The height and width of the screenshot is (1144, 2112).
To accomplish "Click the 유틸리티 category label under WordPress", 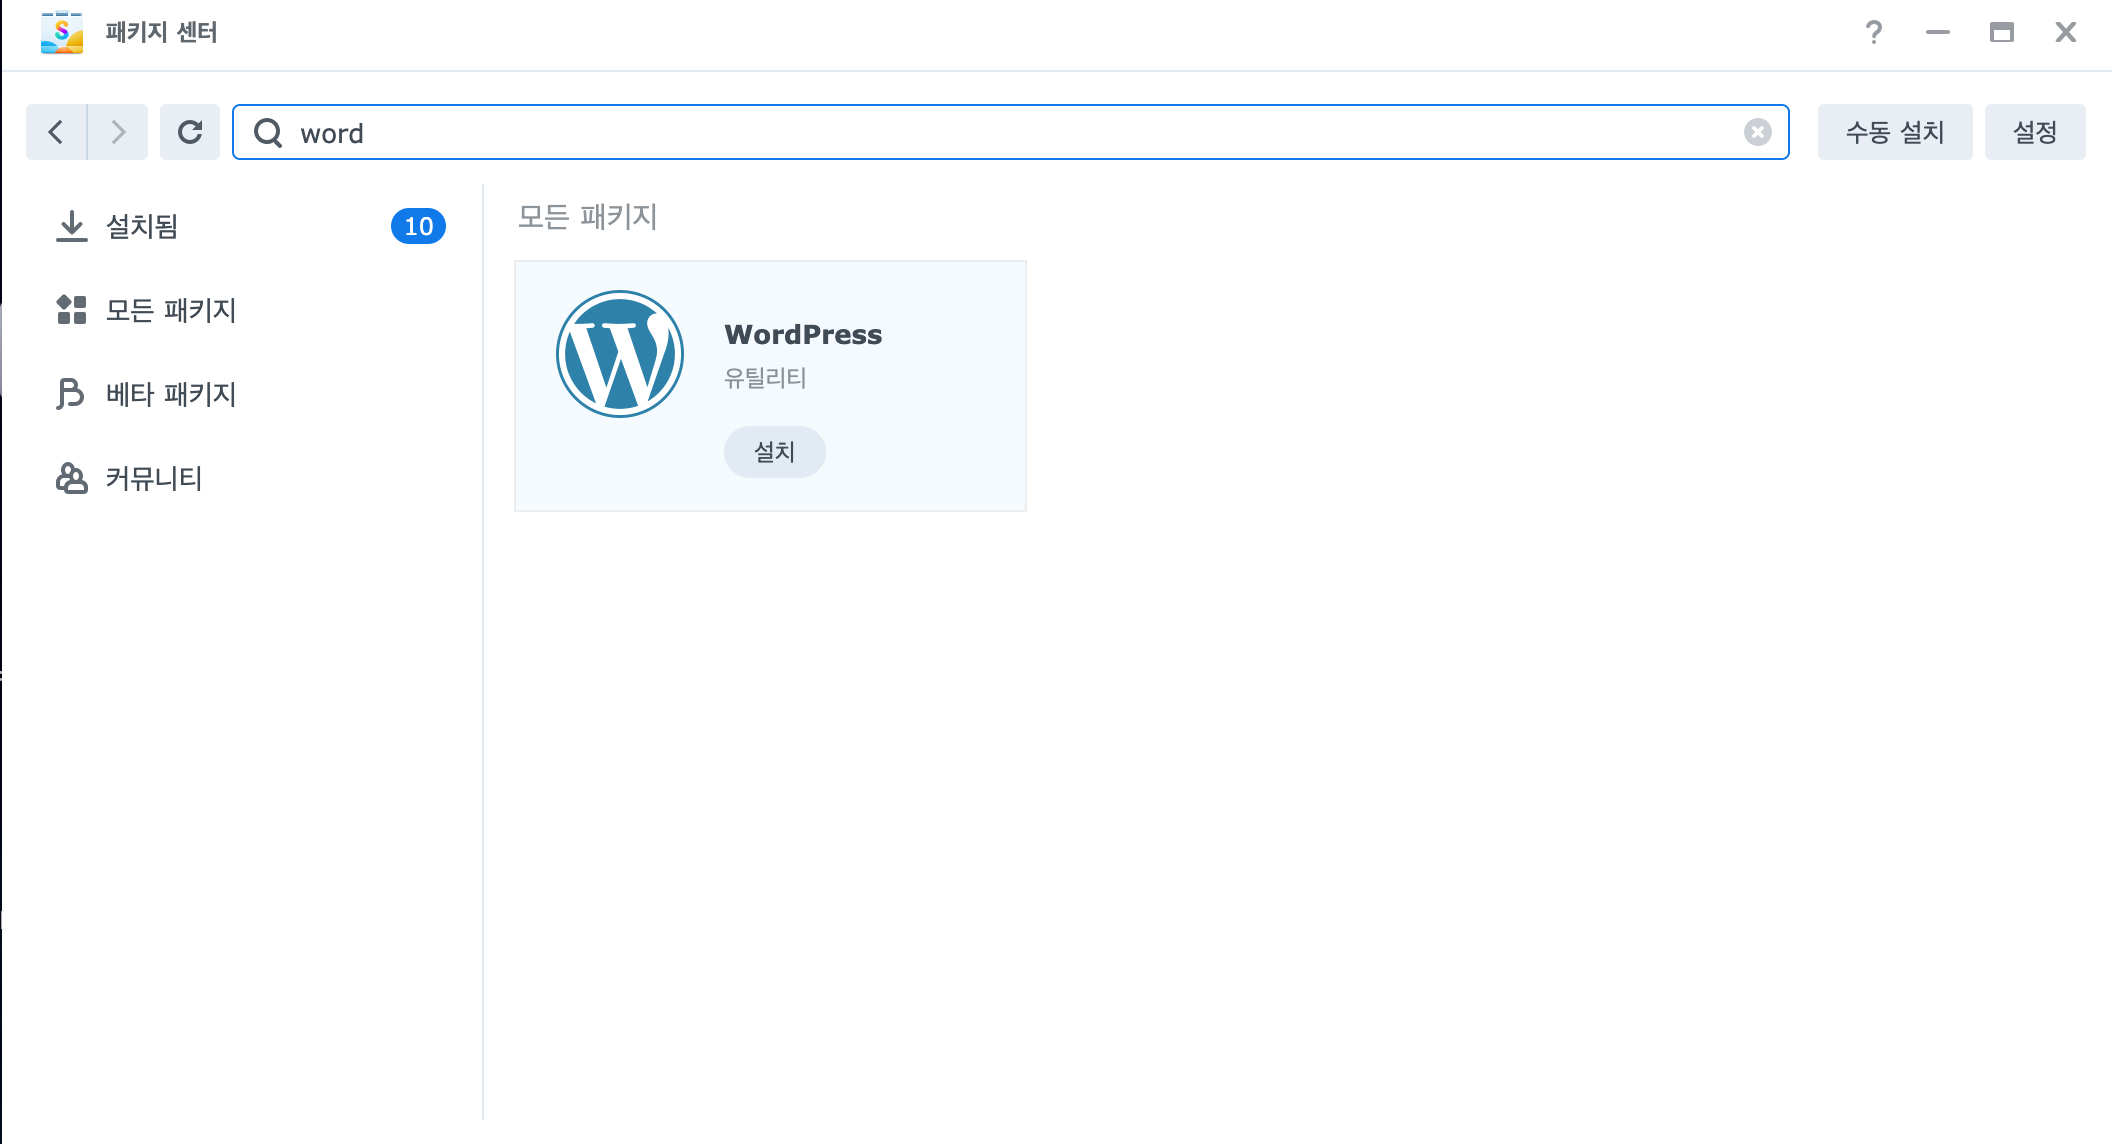I will (765, 378).
